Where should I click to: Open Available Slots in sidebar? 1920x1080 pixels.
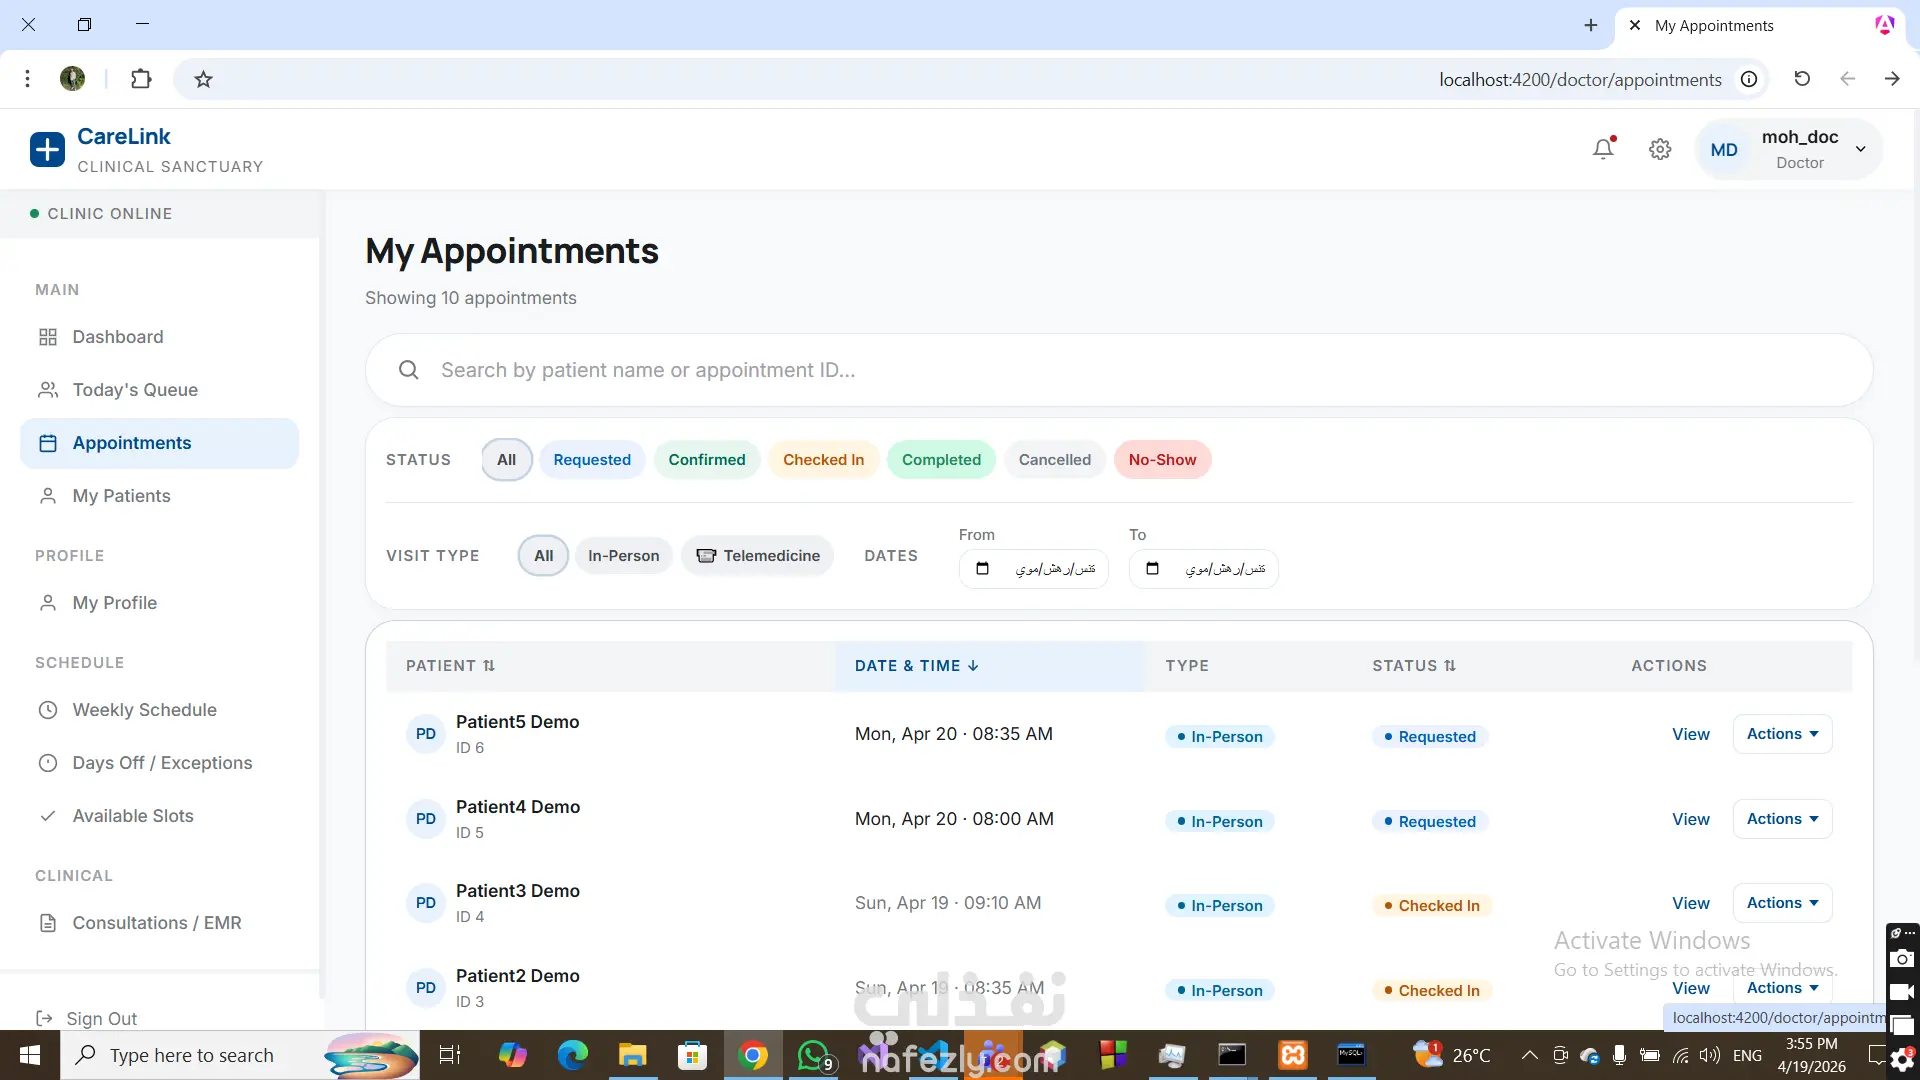[160, 816]
